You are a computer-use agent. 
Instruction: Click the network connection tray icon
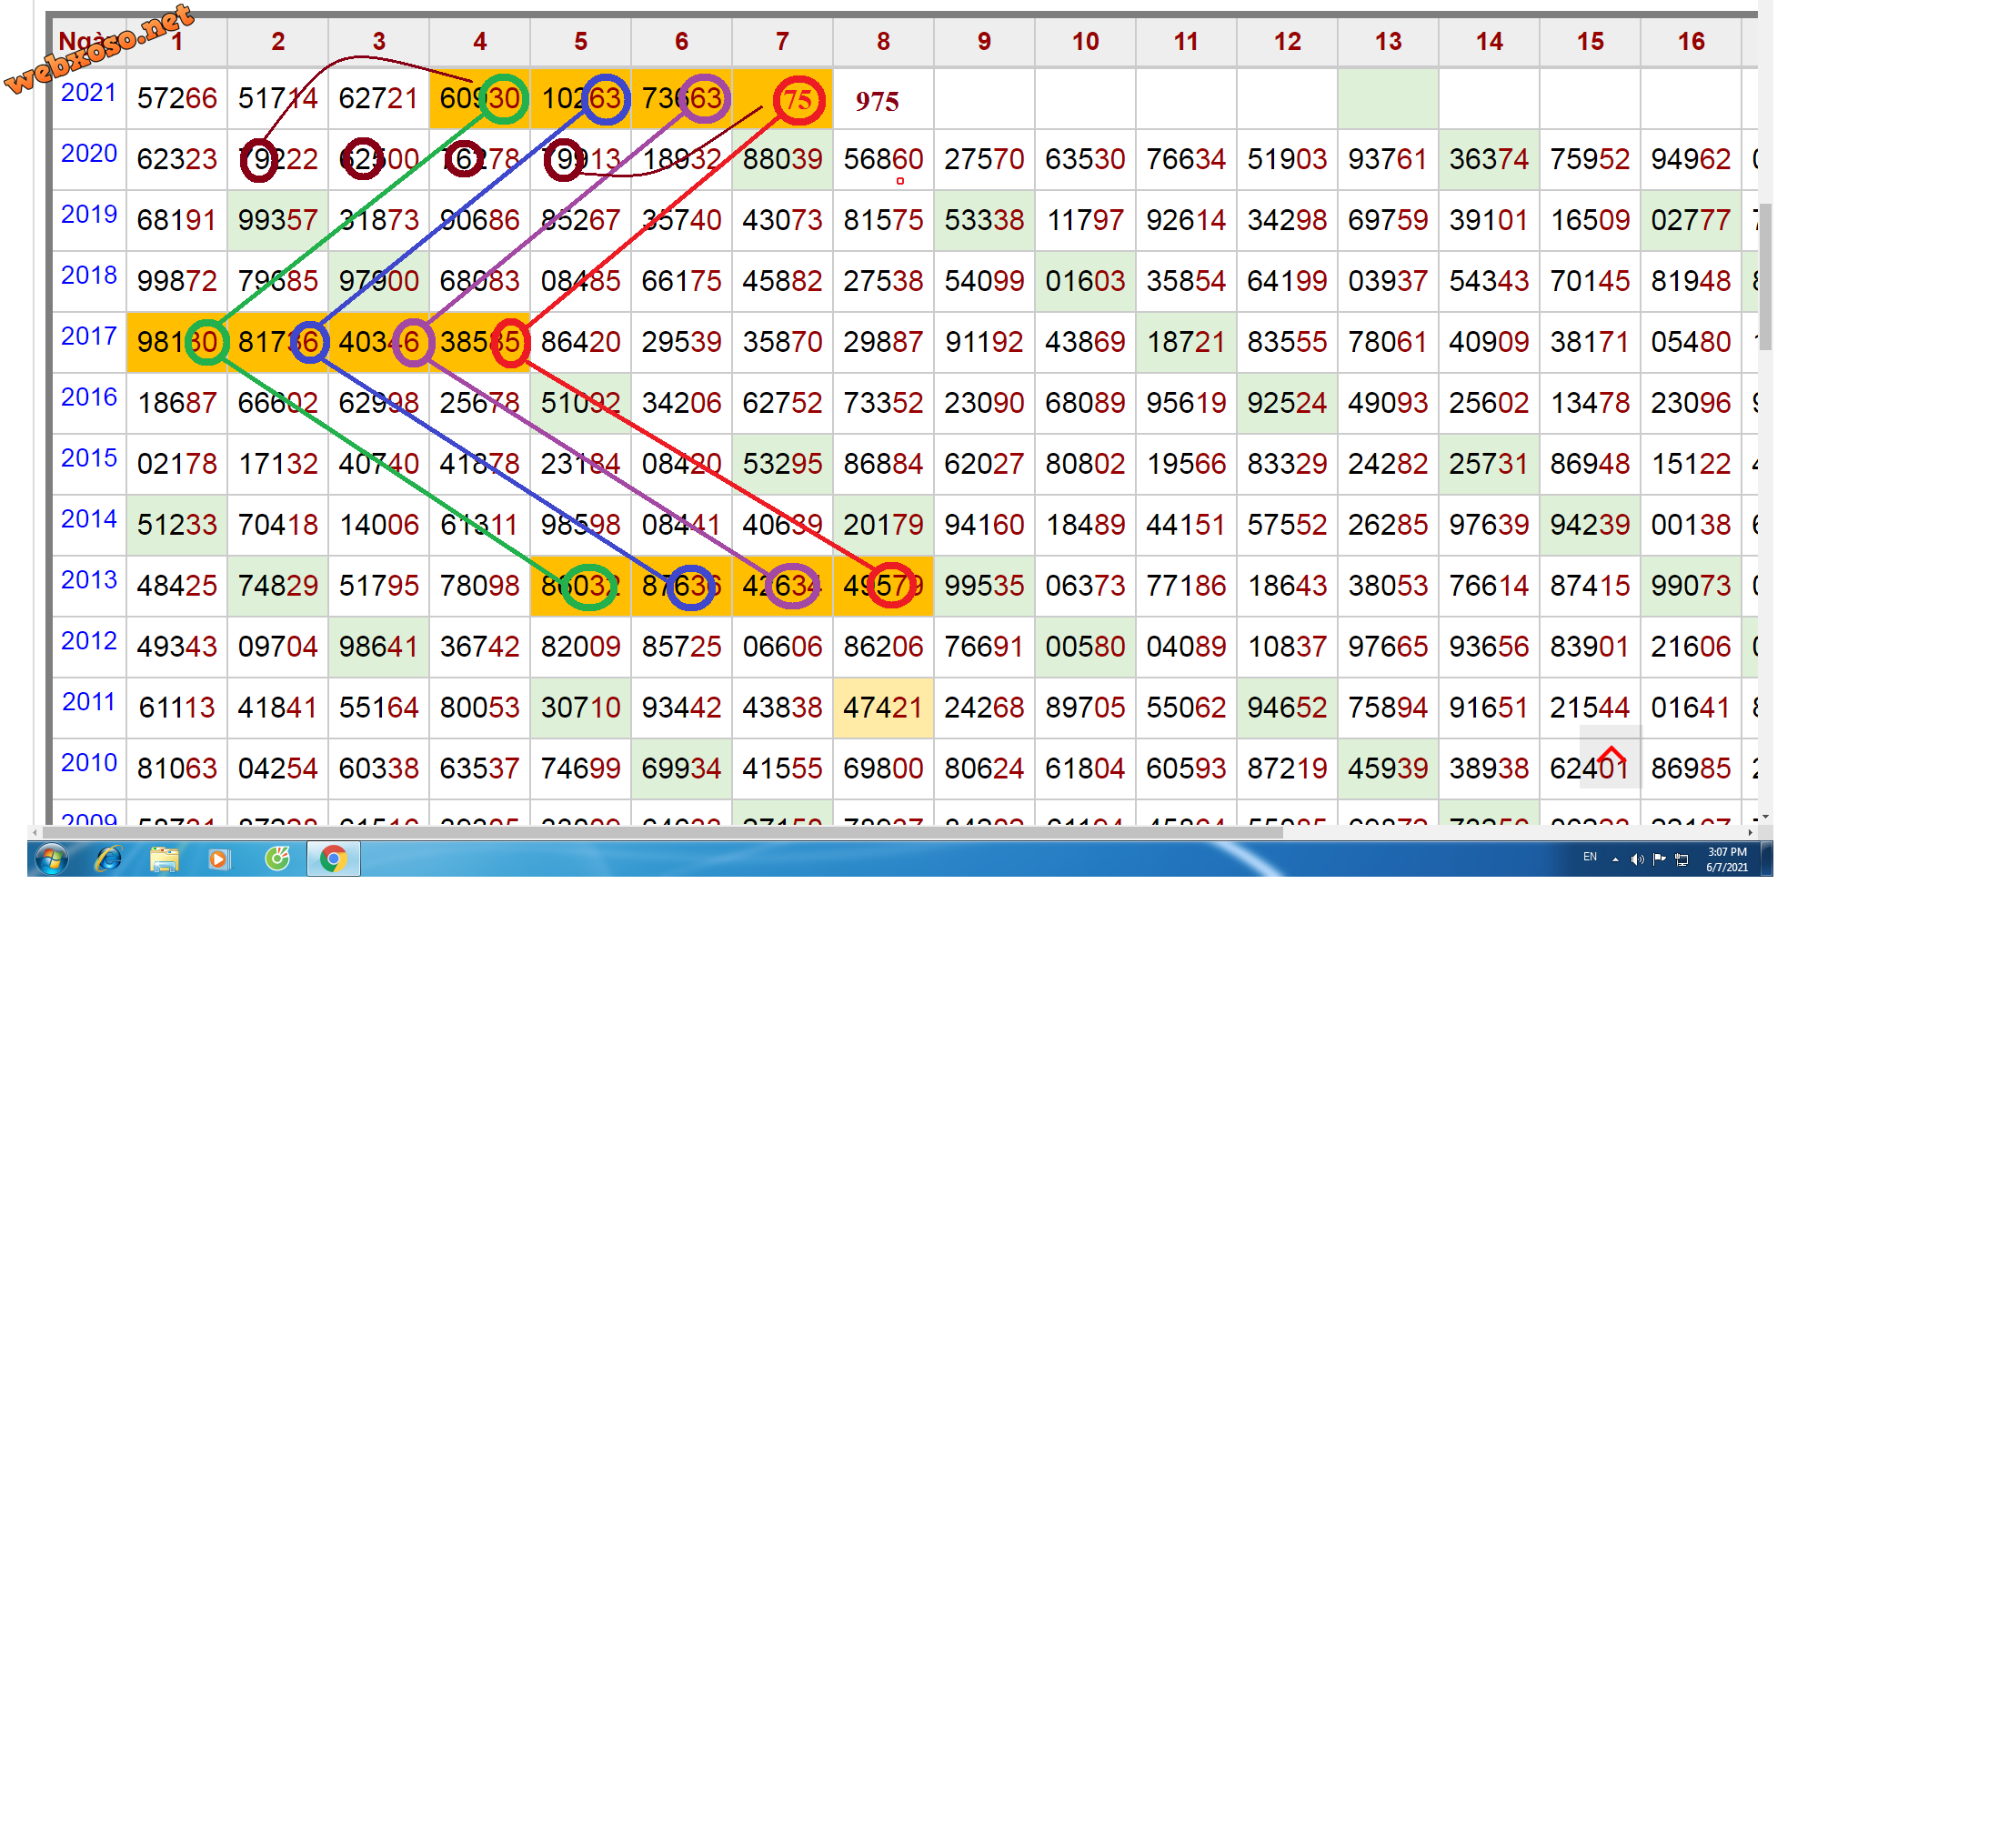(1682, 859)
